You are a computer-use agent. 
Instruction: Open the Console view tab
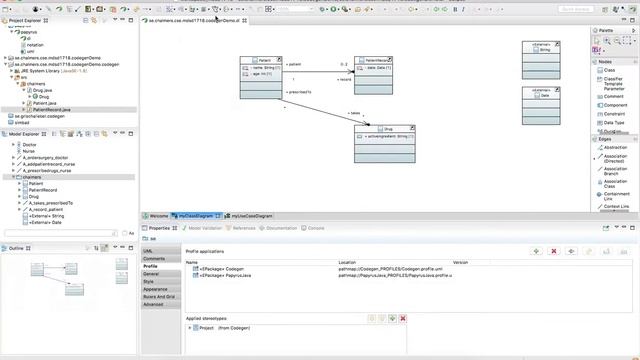[313, 228]
